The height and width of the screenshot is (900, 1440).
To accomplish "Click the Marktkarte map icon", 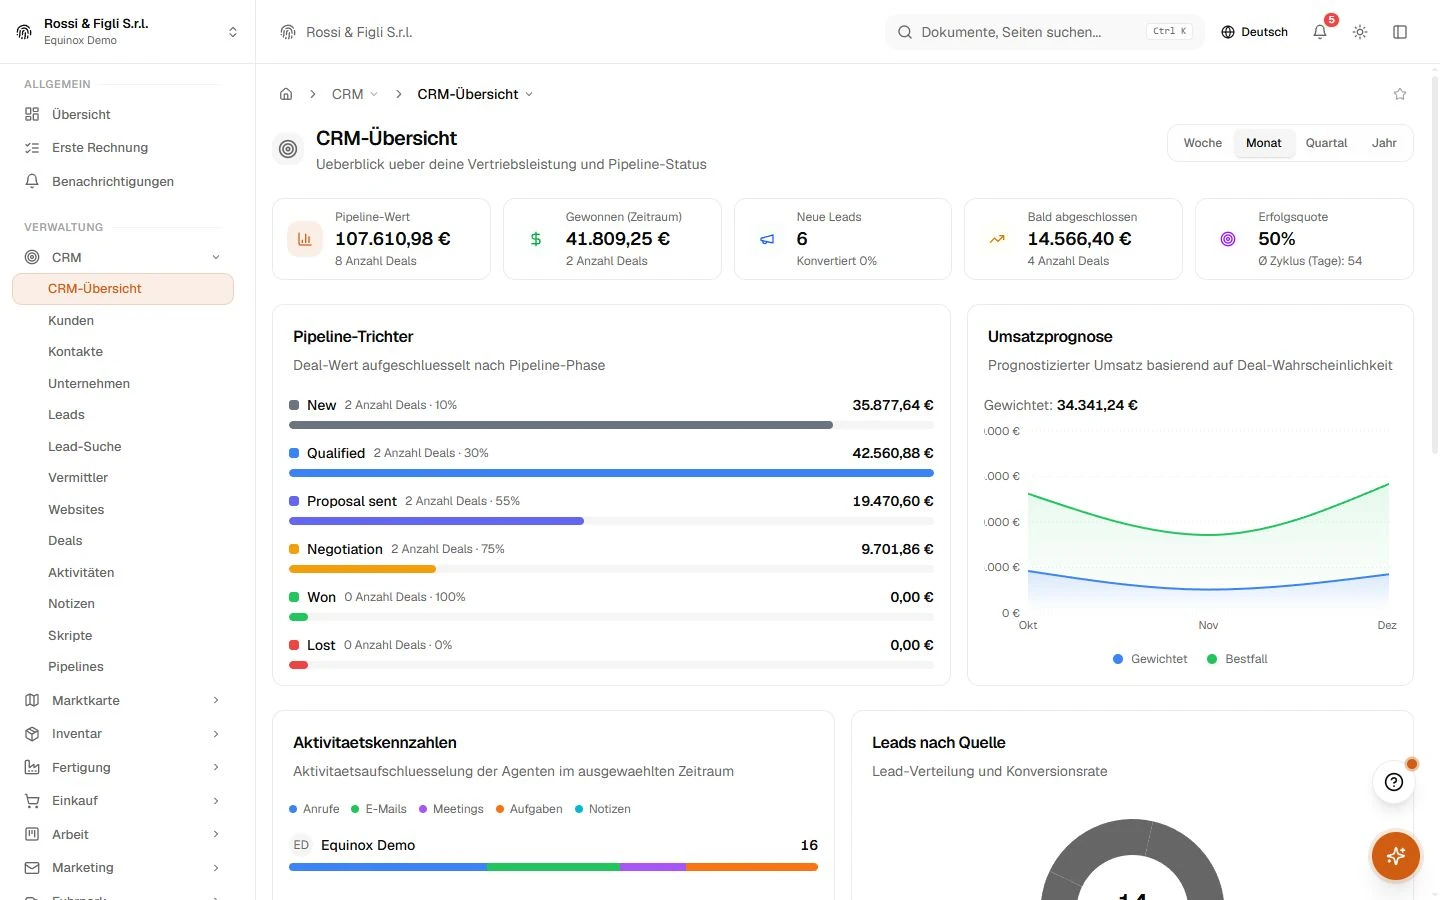I will point(32,700).
